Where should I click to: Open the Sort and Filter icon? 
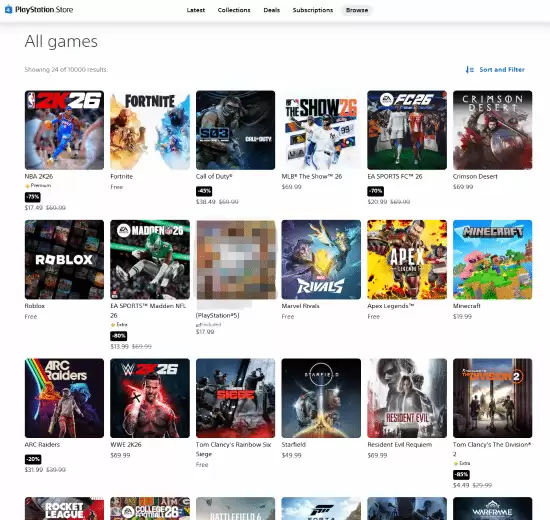469,69
